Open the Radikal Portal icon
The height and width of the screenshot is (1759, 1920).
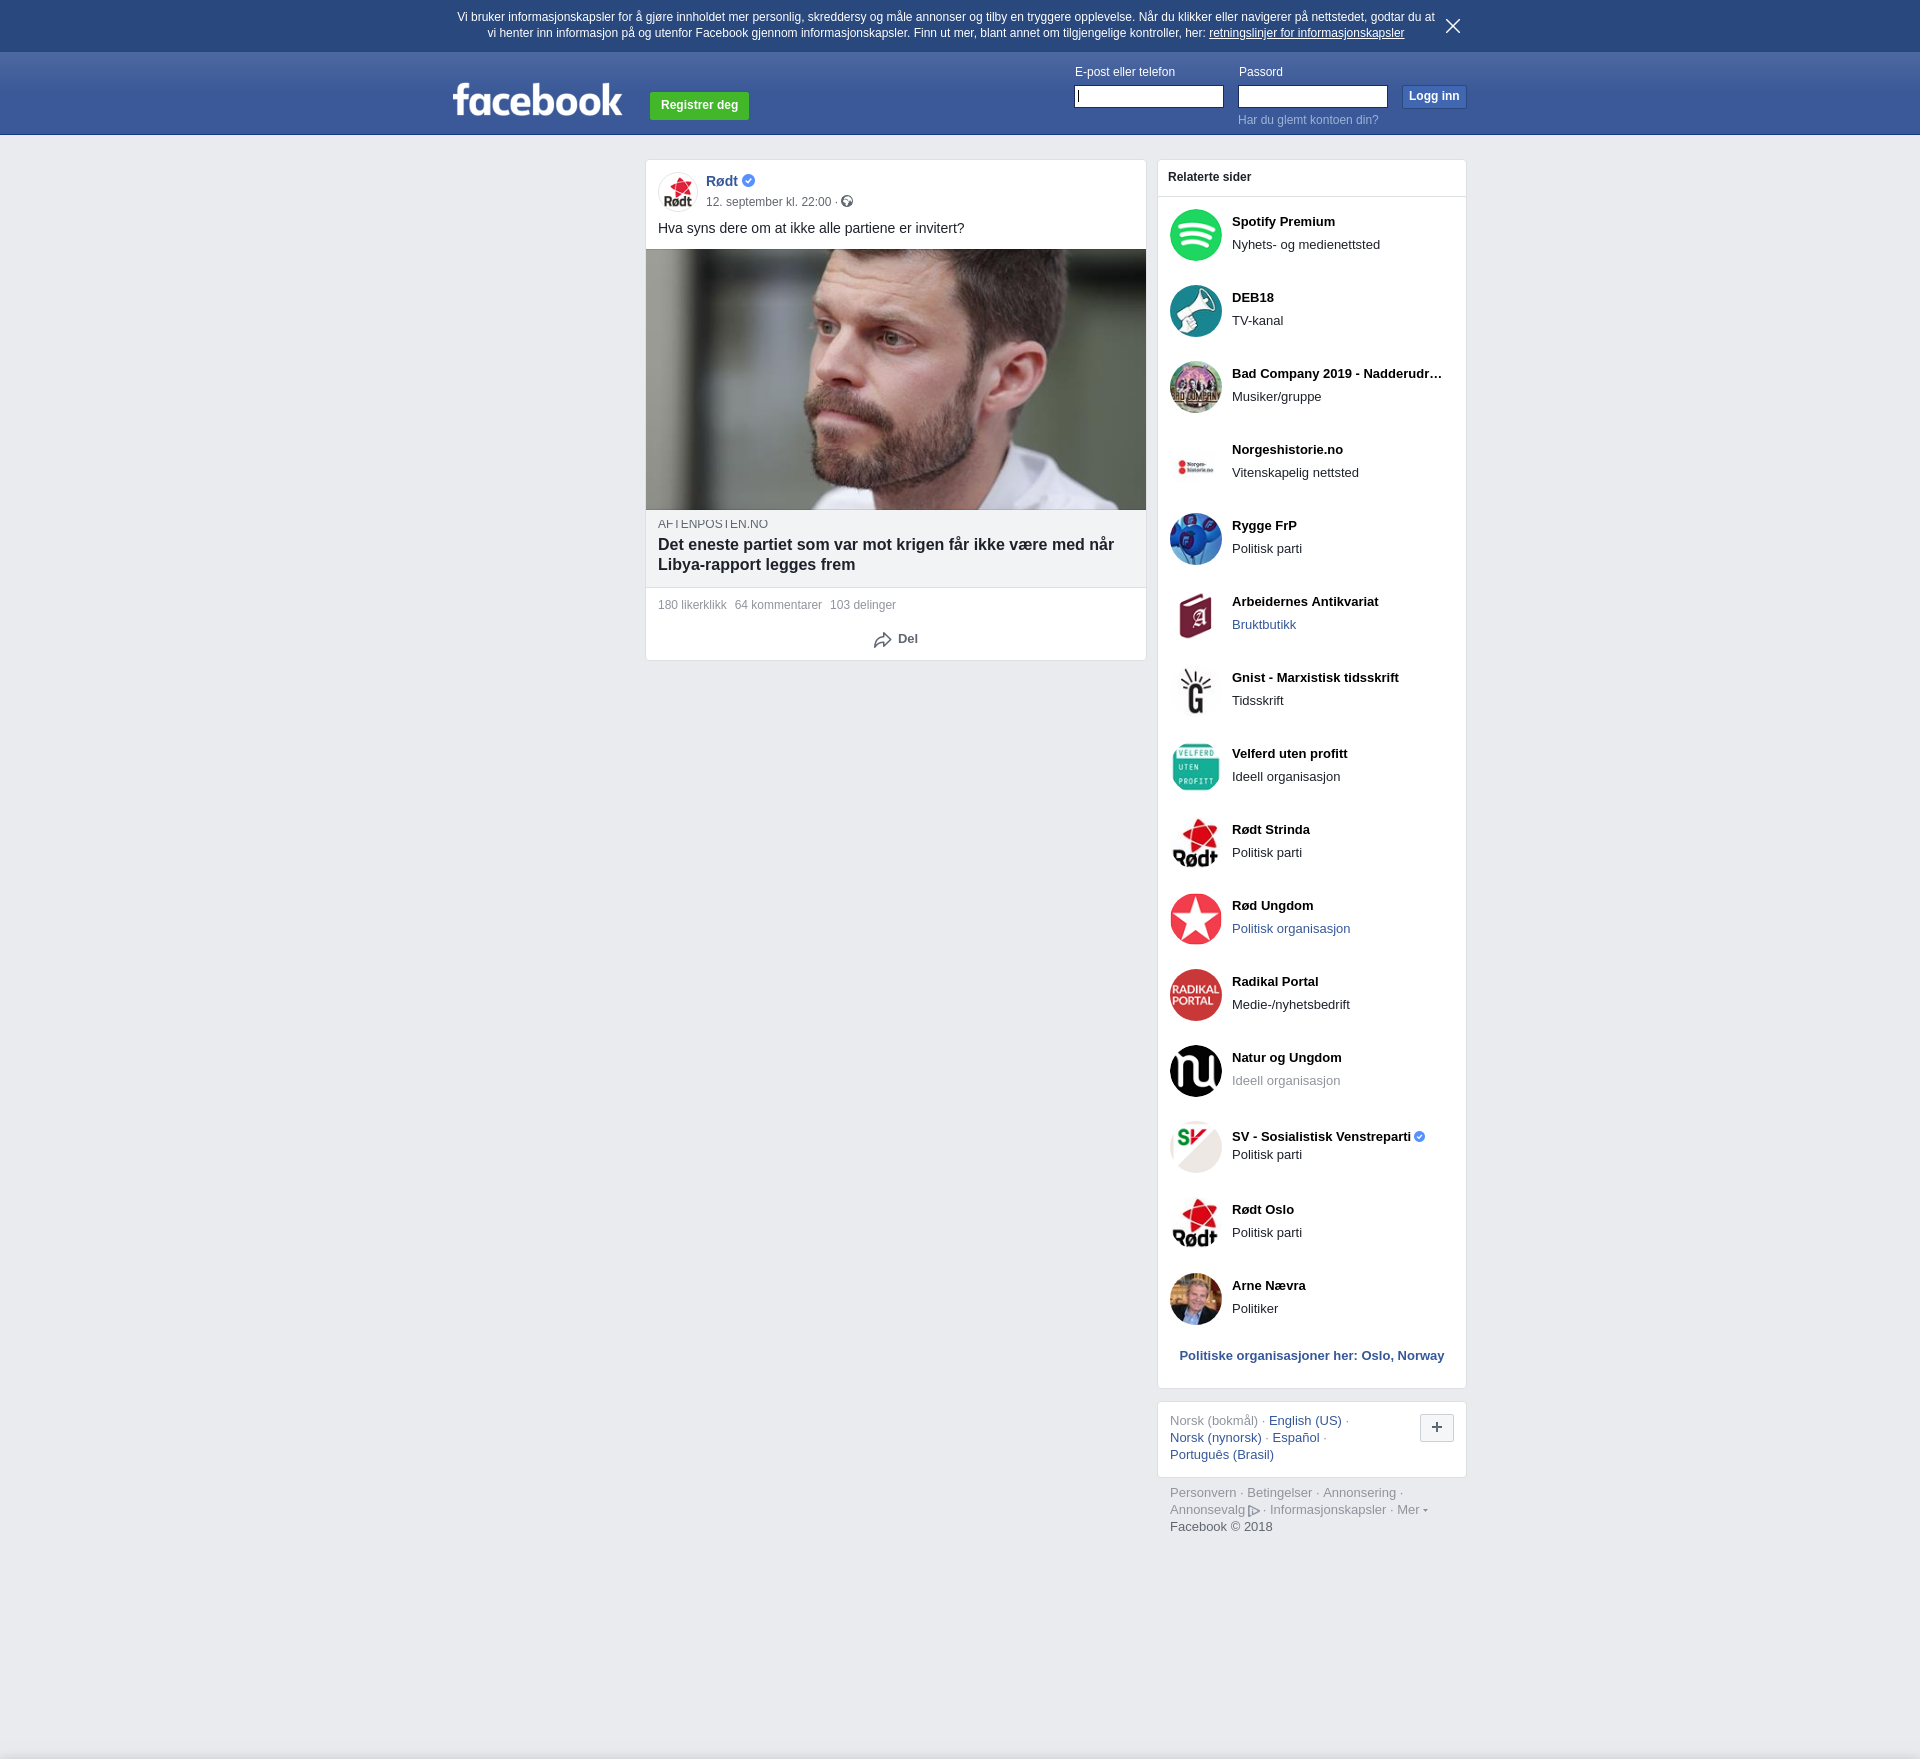tap(1196, 995)
